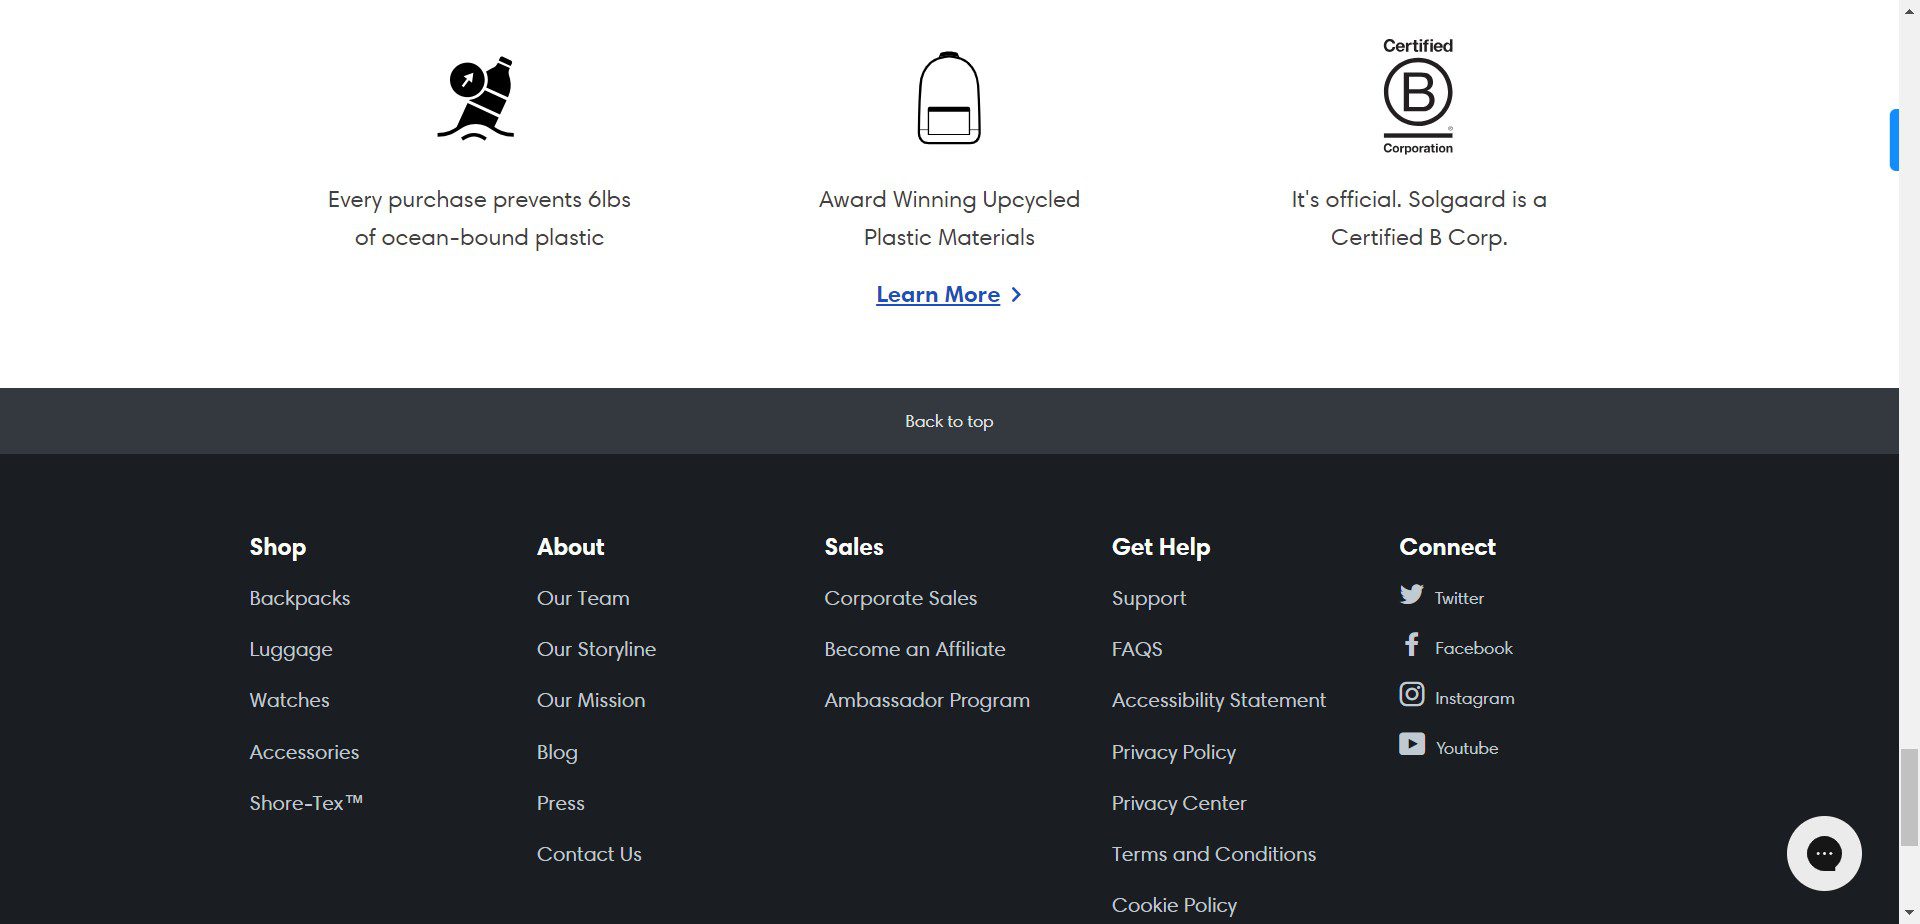Open the Luggage shop link
1920x924 pixels.
(290, 649)
